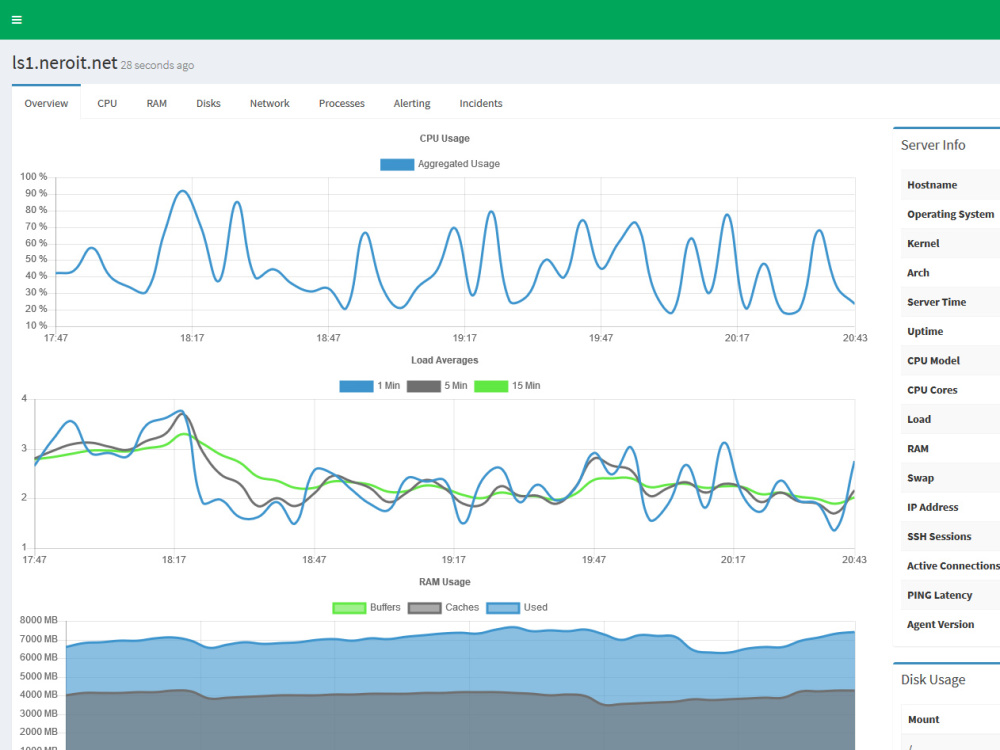Select the Swap row

click(950, 478)
